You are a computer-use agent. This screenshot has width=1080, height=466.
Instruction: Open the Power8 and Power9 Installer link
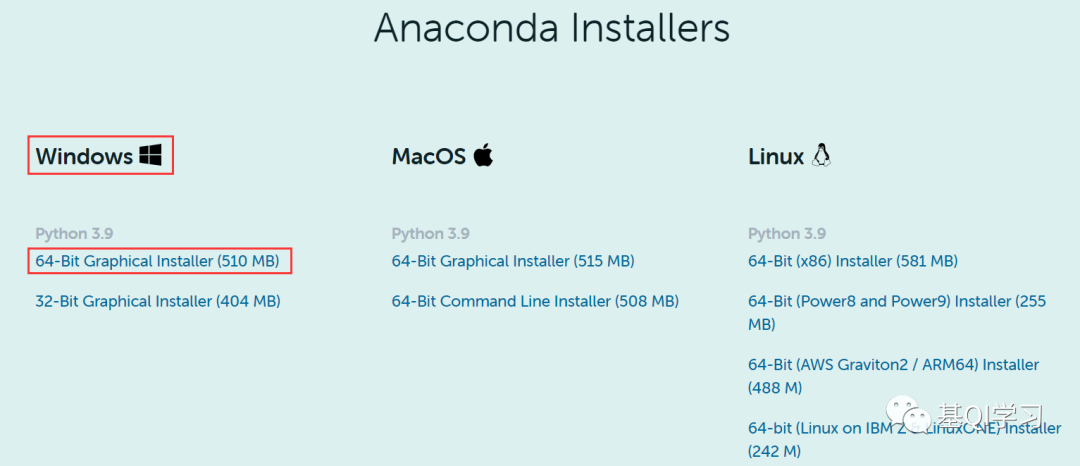[897, 313]
